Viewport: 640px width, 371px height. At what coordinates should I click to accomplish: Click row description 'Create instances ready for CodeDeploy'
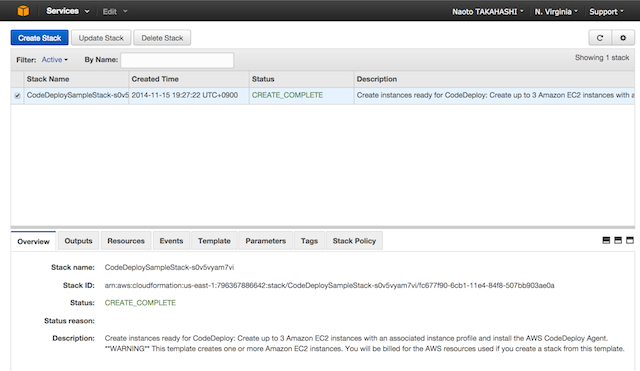coord(496,95)
